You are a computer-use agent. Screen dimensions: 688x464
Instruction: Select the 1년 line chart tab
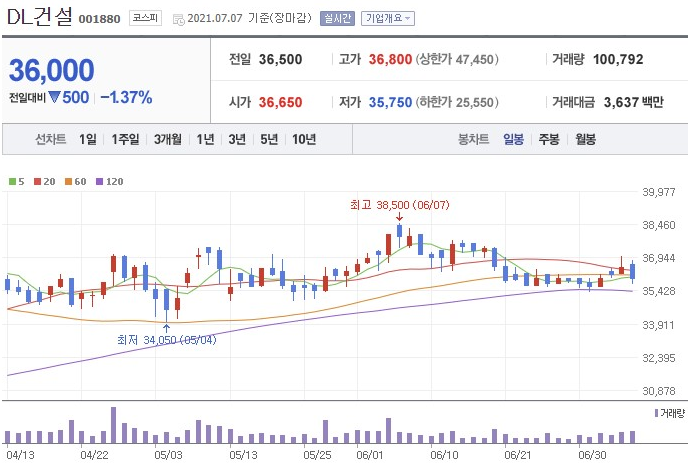[205, 139]
